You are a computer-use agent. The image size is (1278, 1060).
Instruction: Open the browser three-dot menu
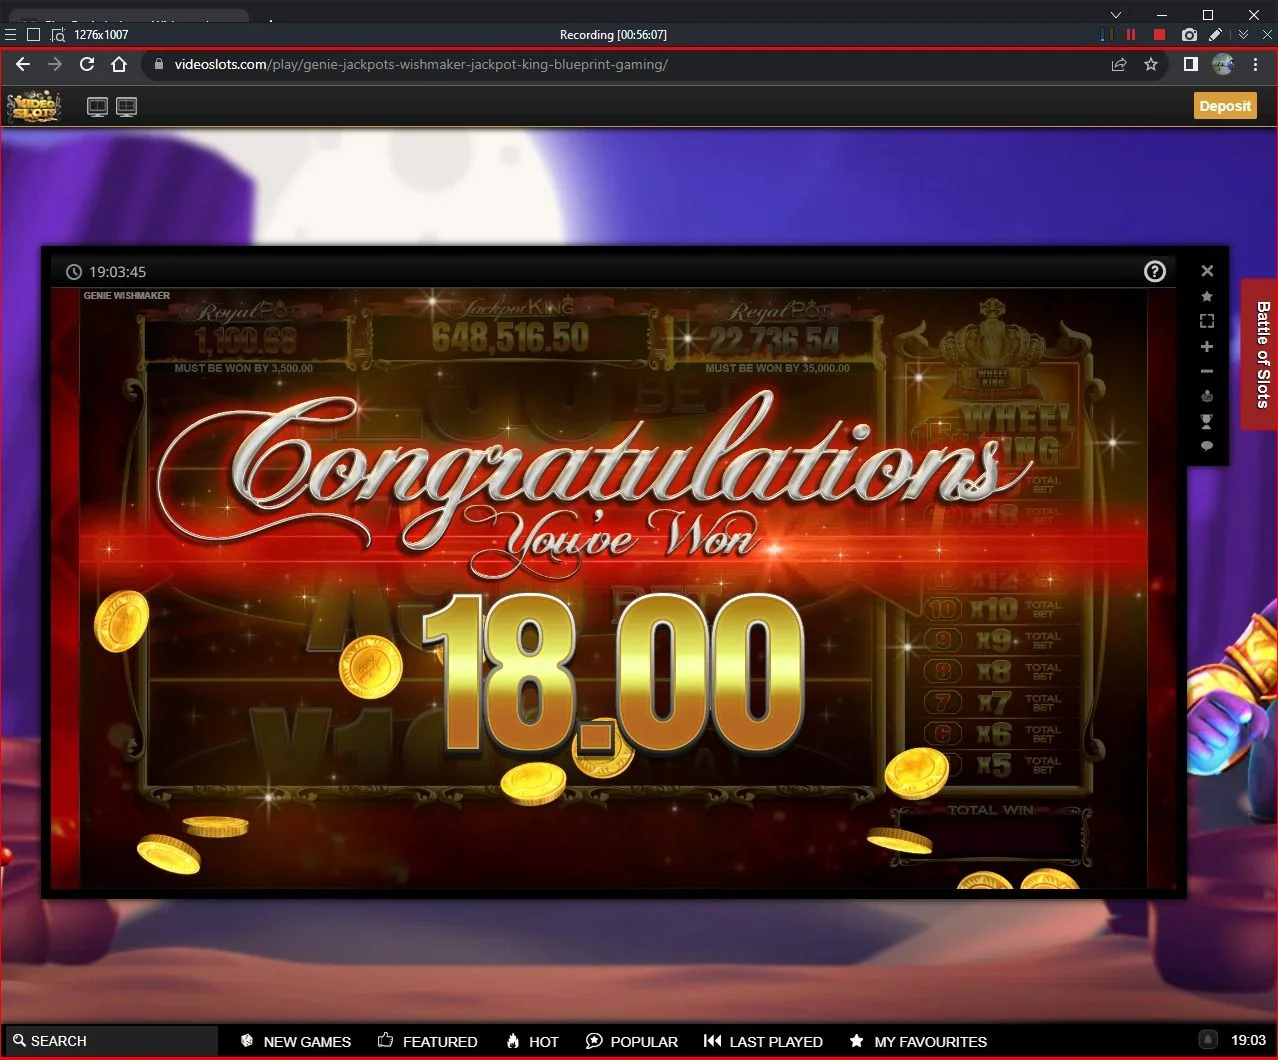1256,64
